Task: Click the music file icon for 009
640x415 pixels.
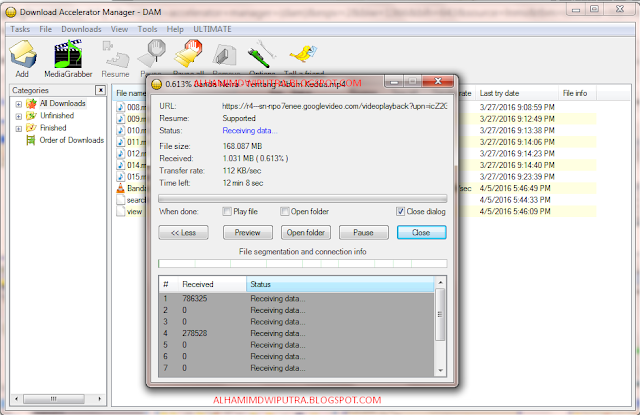Action: pyautogui.click(x=120, y=119)
